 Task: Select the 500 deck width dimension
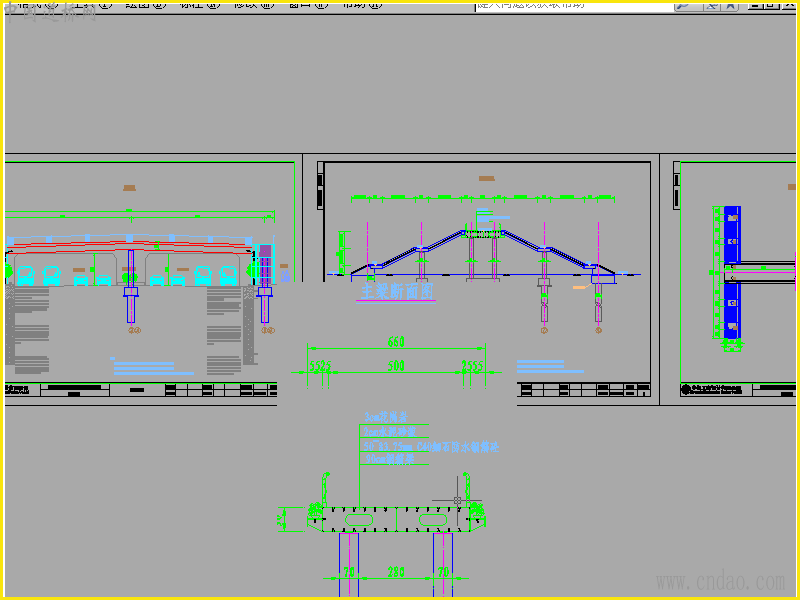(x=396, y=365)
